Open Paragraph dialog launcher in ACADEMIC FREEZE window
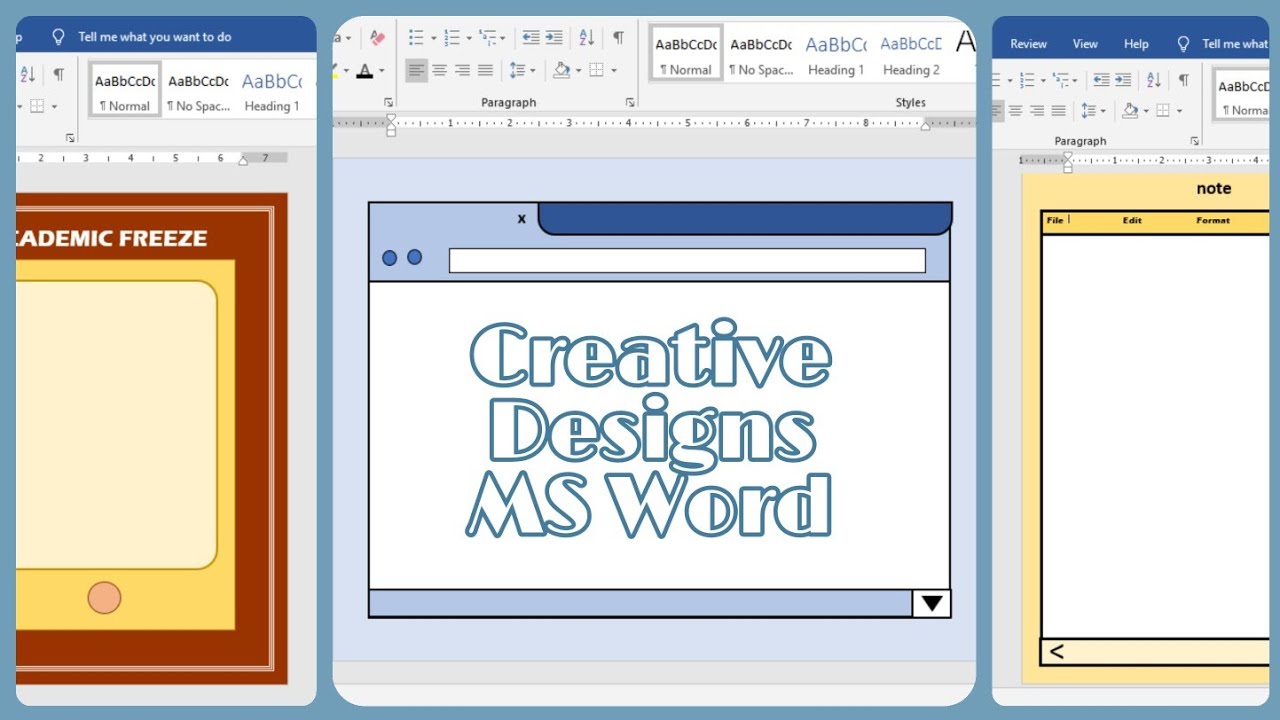This screenshot has width=1280, height=720. pos(70,138)
